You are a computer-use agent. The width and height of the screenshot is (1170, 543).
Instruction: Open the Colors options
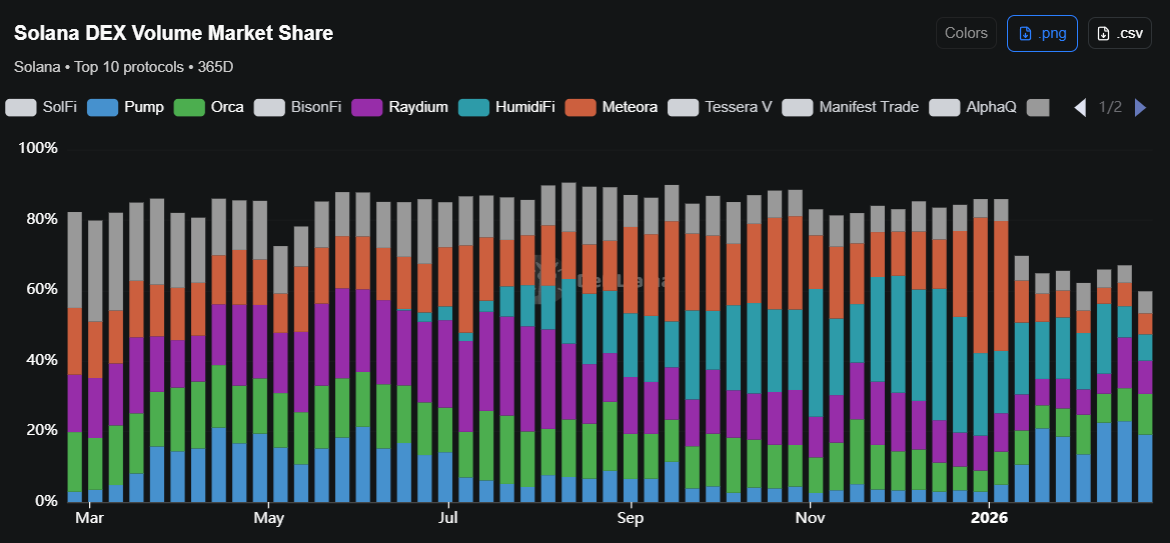pos(966,34)
